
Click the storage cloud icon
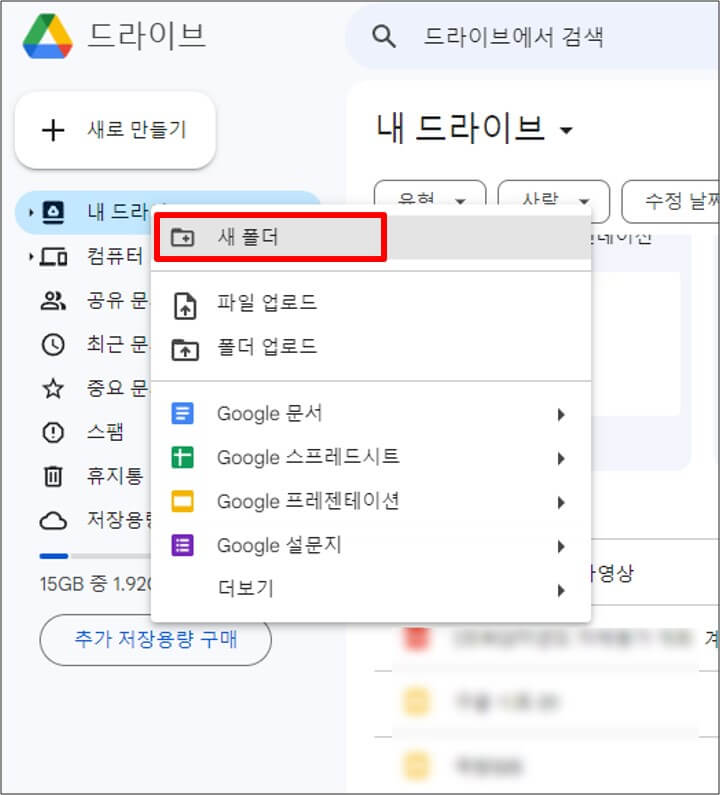click(x=53, y=521)
